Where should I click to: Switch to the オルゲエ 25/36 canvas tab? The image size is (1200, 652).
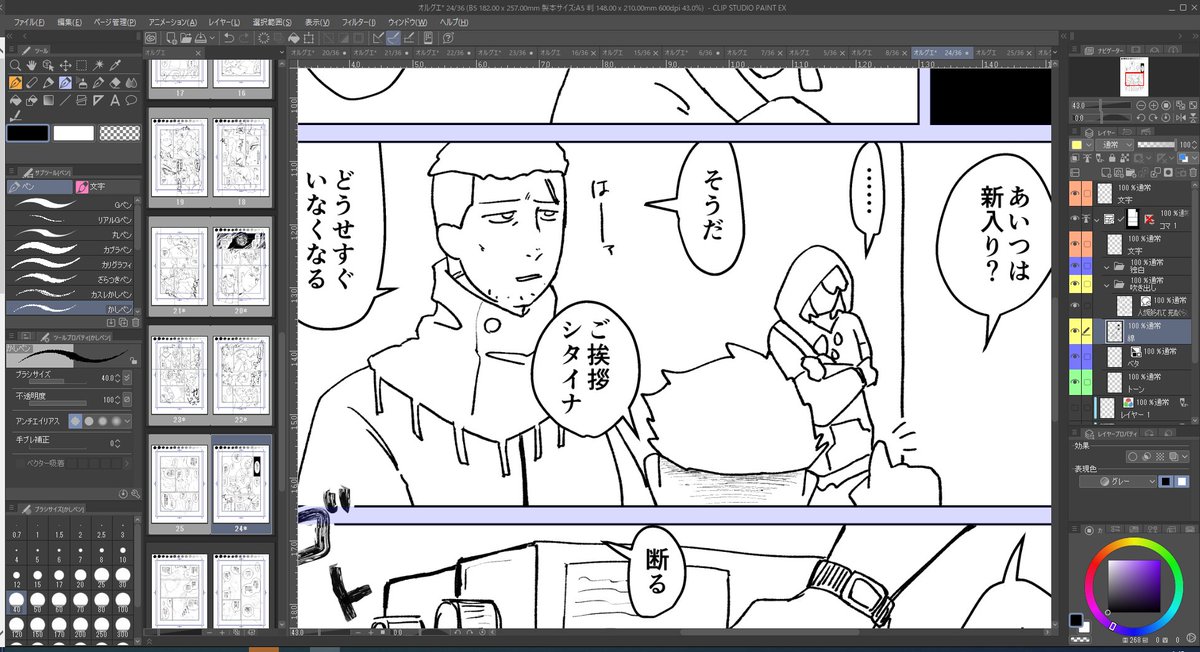pos(1005,52)
